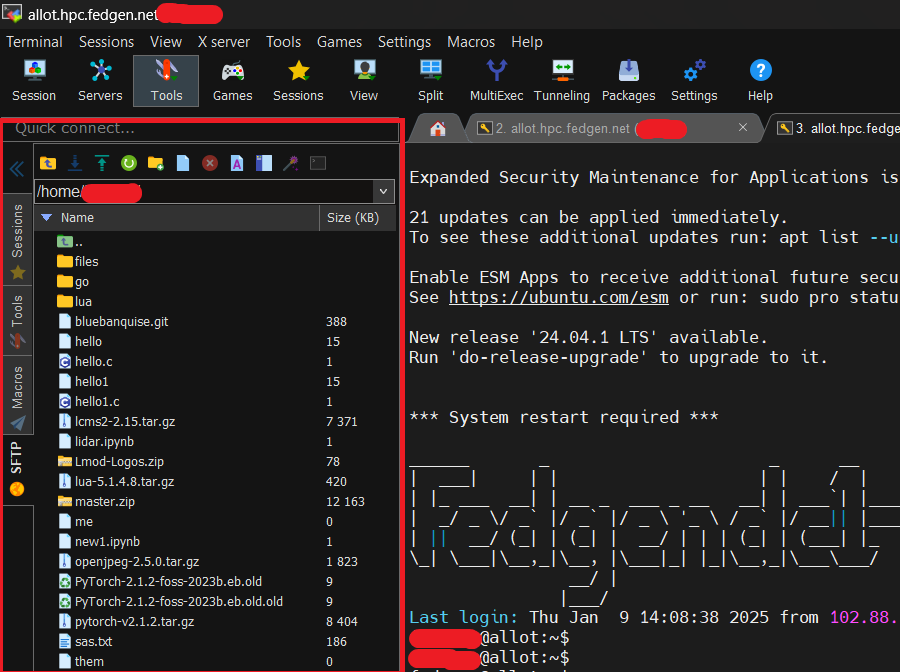Select the files folder

pos(77,262)
